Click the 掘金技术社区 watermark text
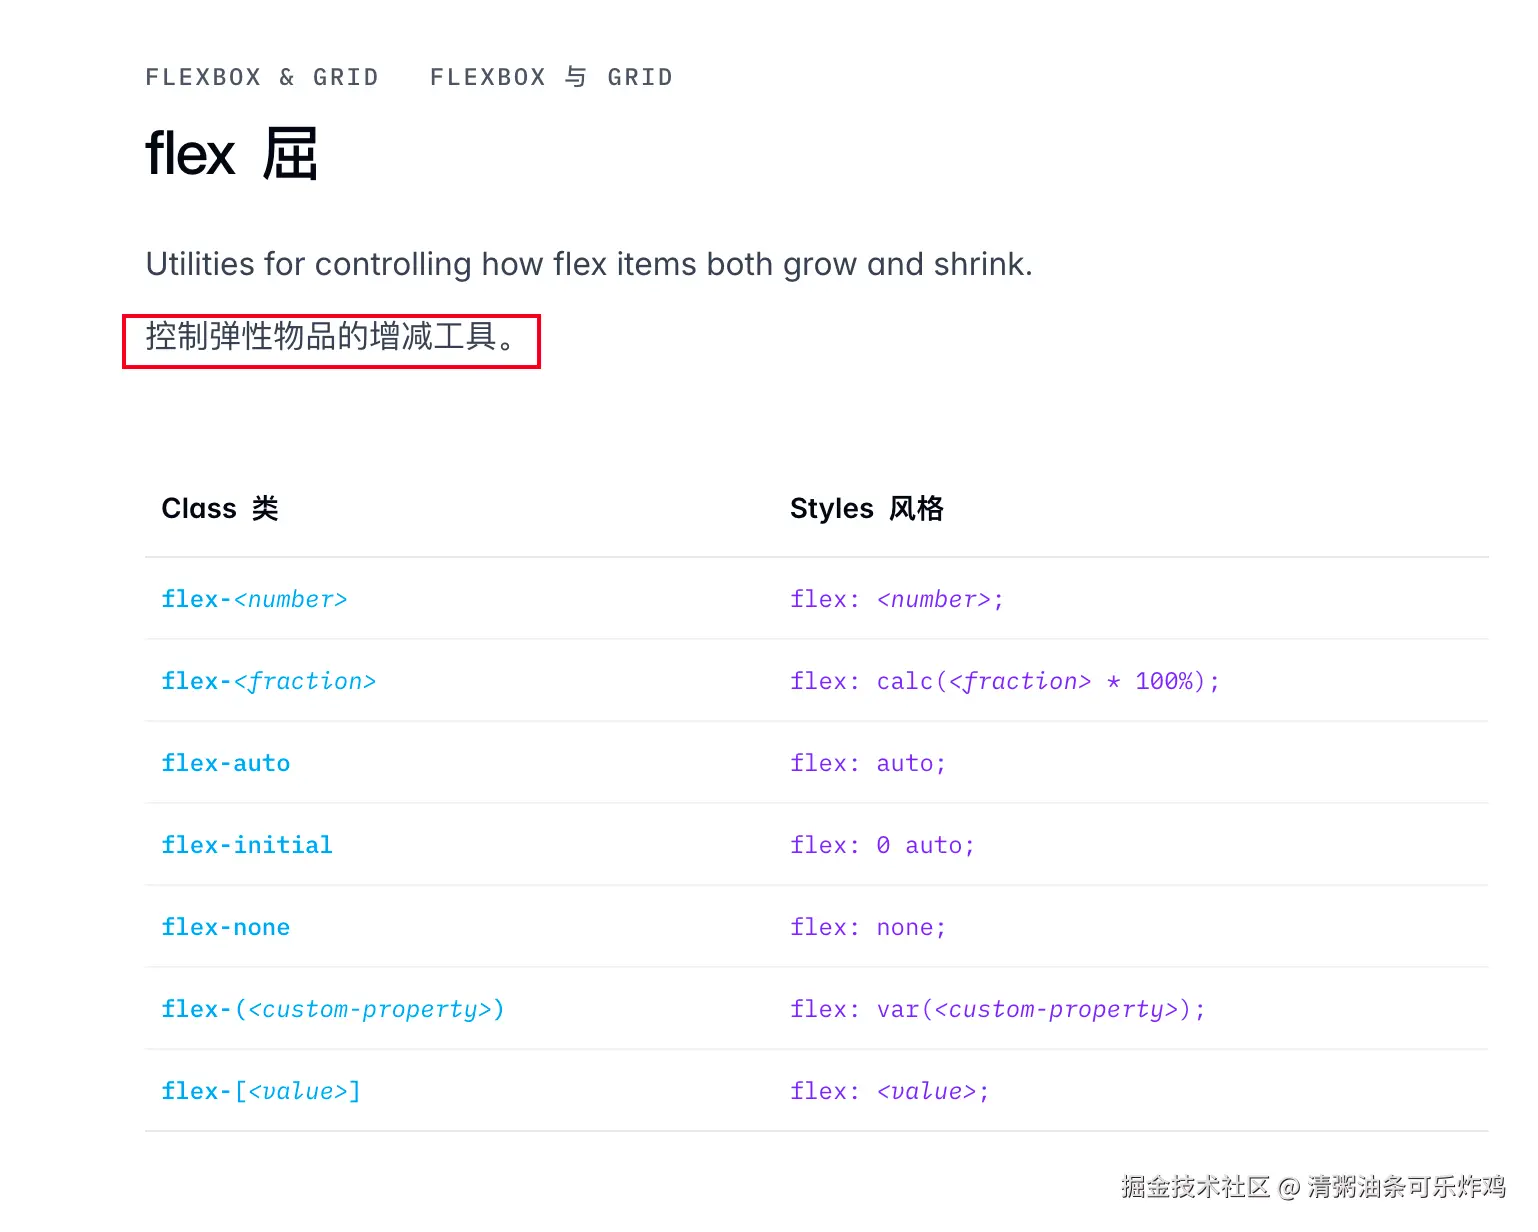 click(1195, 1187)
